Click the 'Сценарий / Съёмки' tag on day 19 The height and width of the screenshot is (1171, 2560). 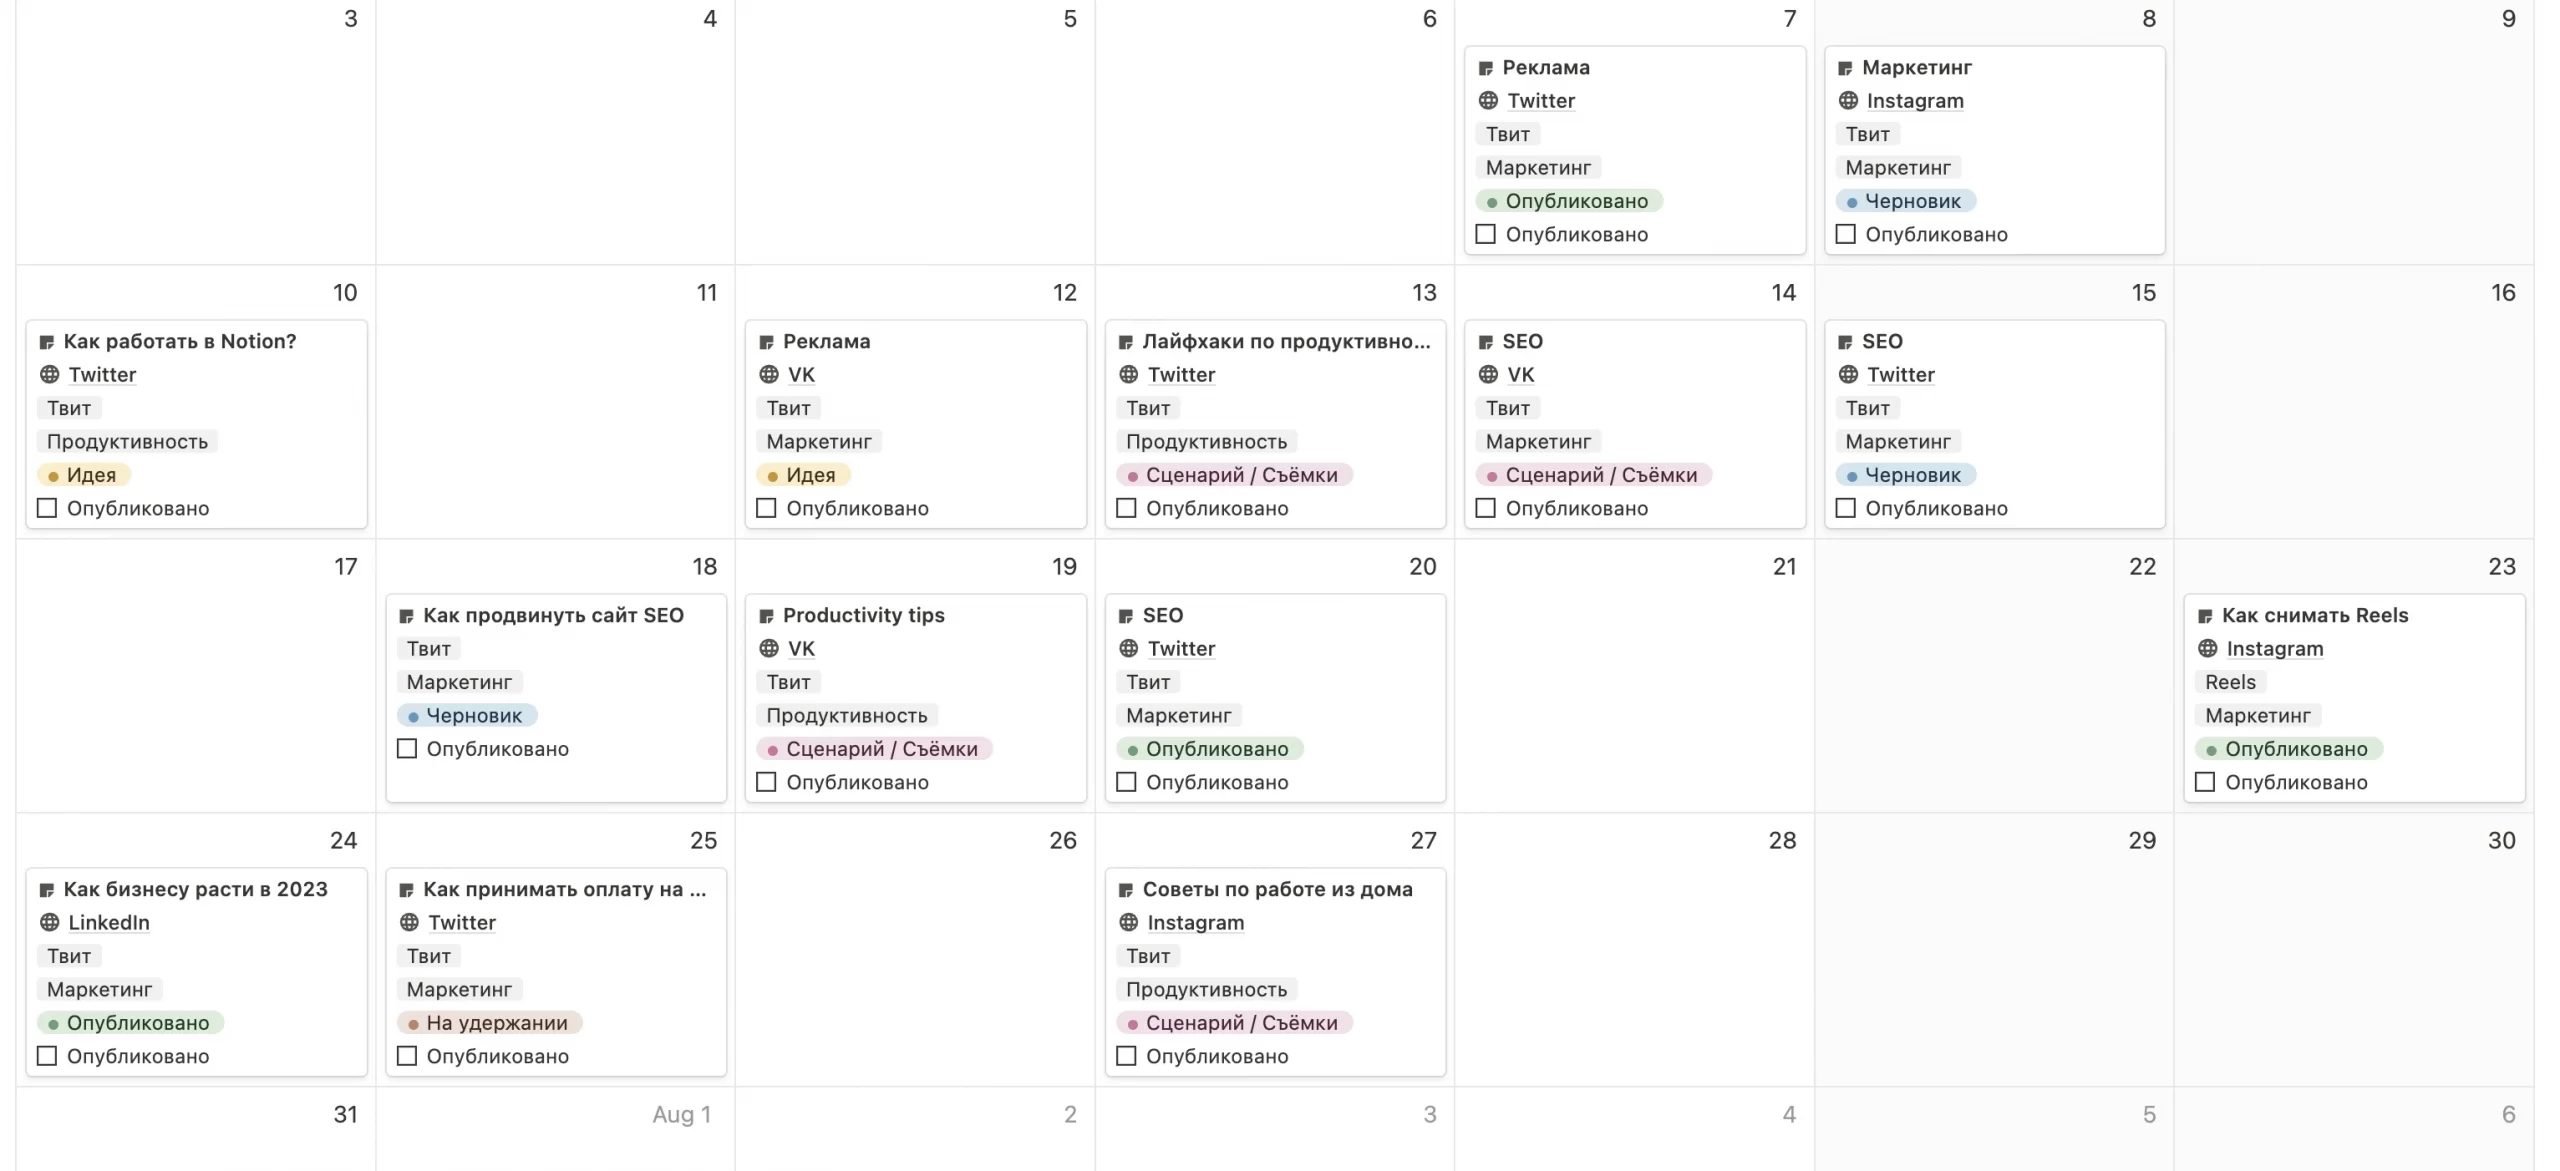(873, 748)
